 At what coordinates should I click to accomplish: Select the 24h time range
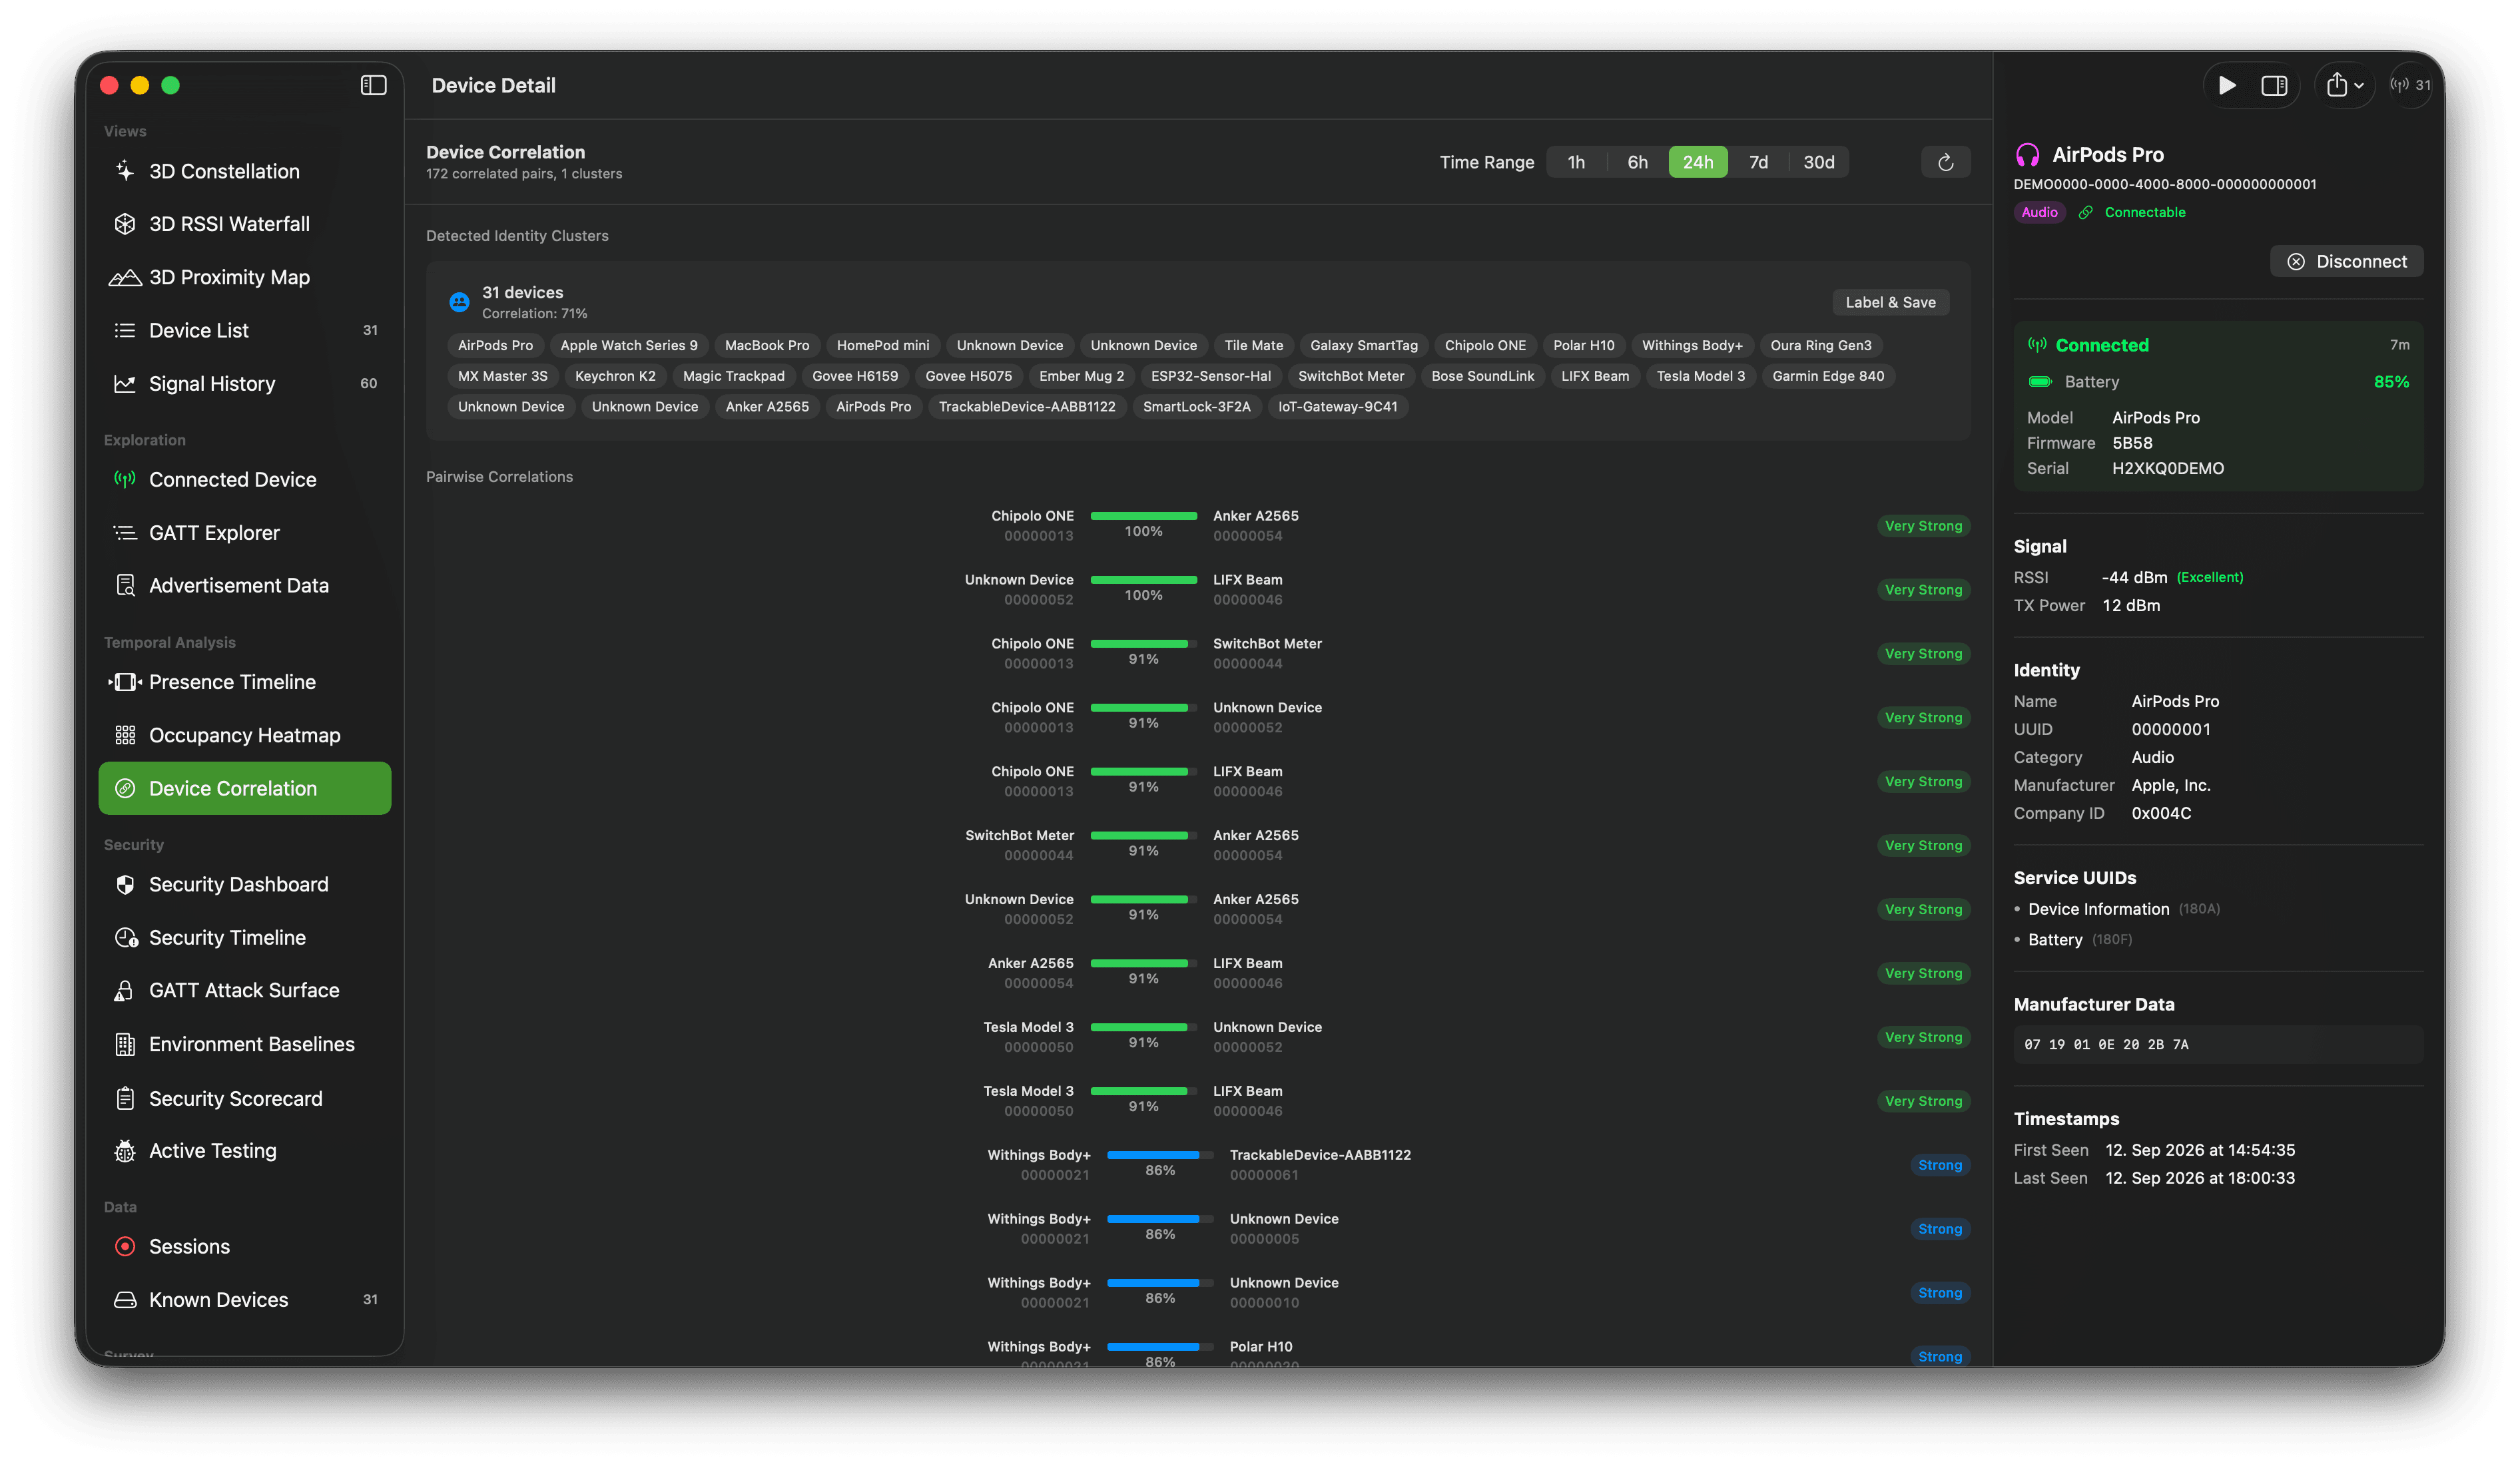(x=1697, y=162)
